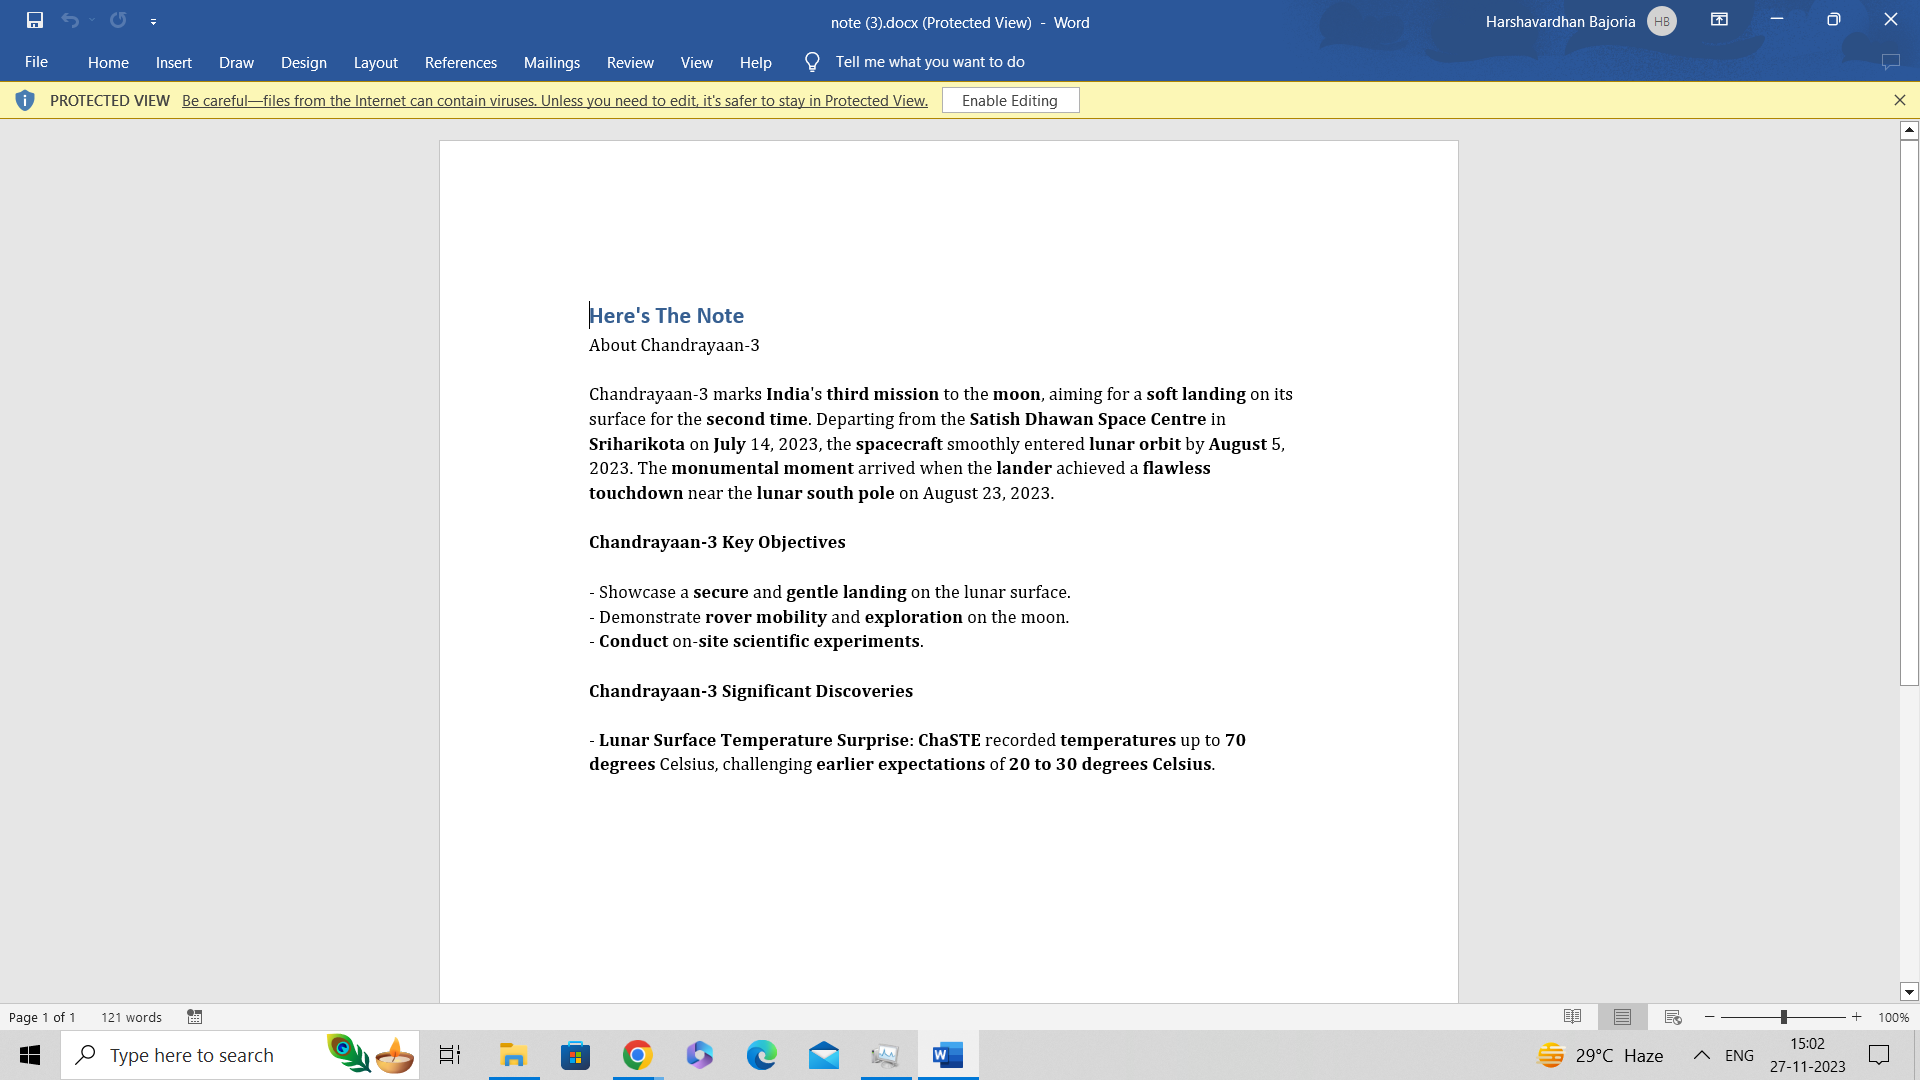
Task: Expand Customize Quick Access Toolbar dropdown
Action: click(x=153, y=21)
